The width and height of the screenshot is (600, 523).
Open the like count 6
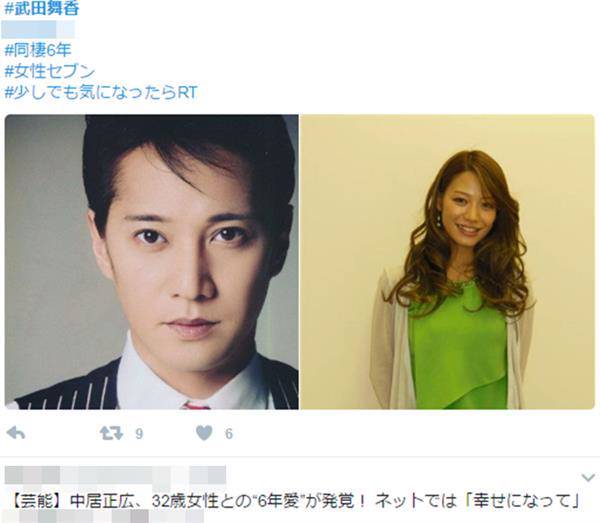[229, 433]
